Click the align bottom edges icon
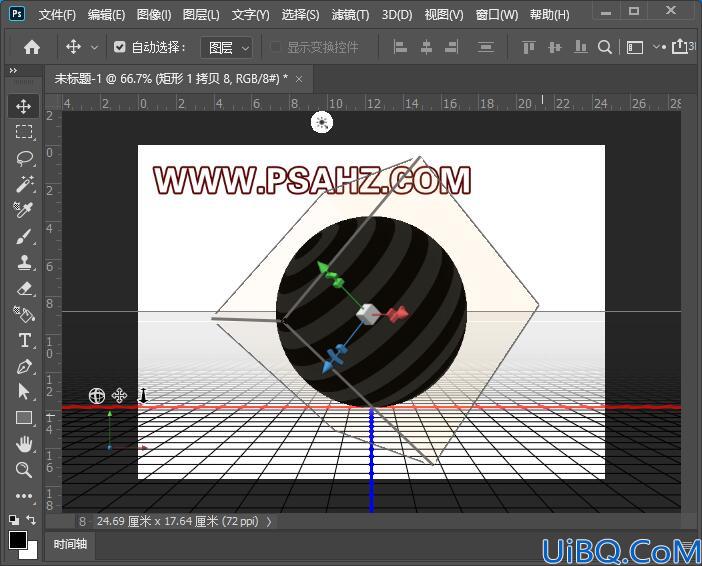Screen dimensions: 702x566 coord(580,47)
